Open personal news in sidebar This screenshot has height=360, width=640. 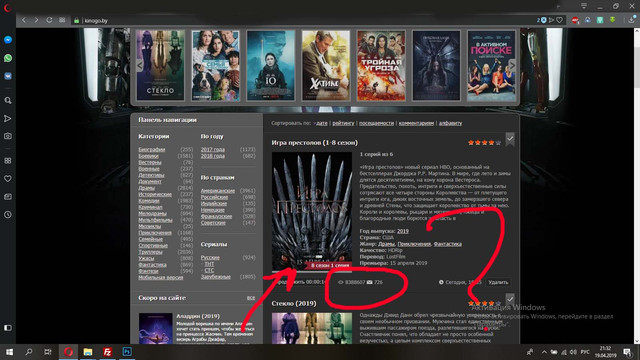click(8, 197)
